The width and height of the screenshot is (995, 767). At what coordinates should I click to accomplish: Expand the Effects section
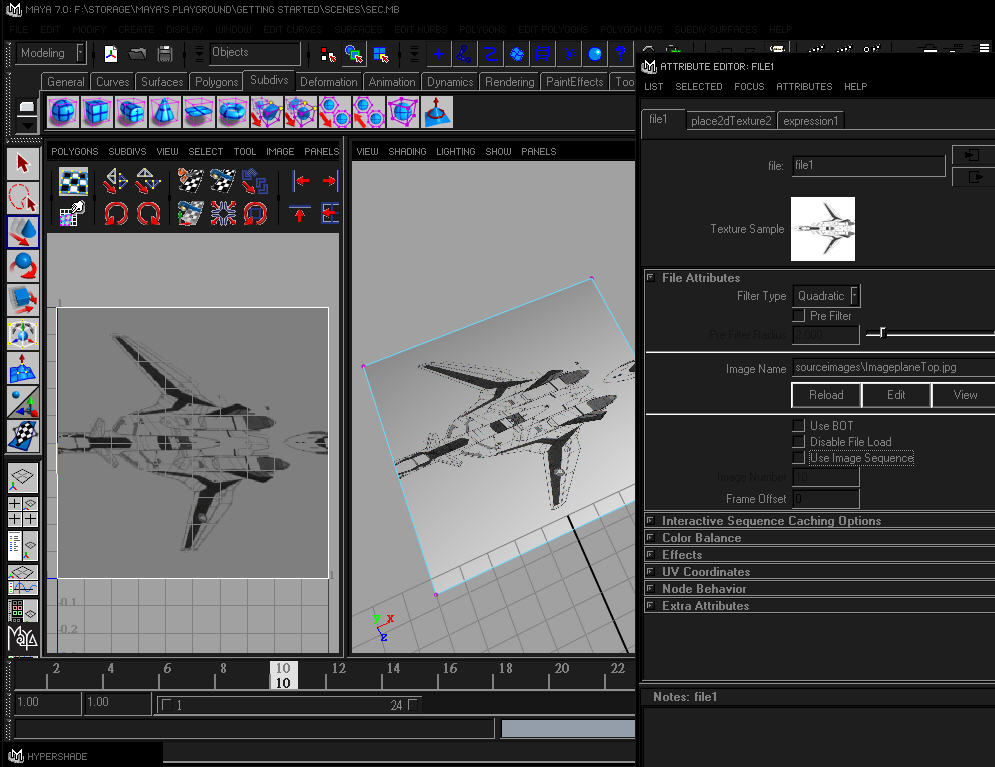pos(650,554)
